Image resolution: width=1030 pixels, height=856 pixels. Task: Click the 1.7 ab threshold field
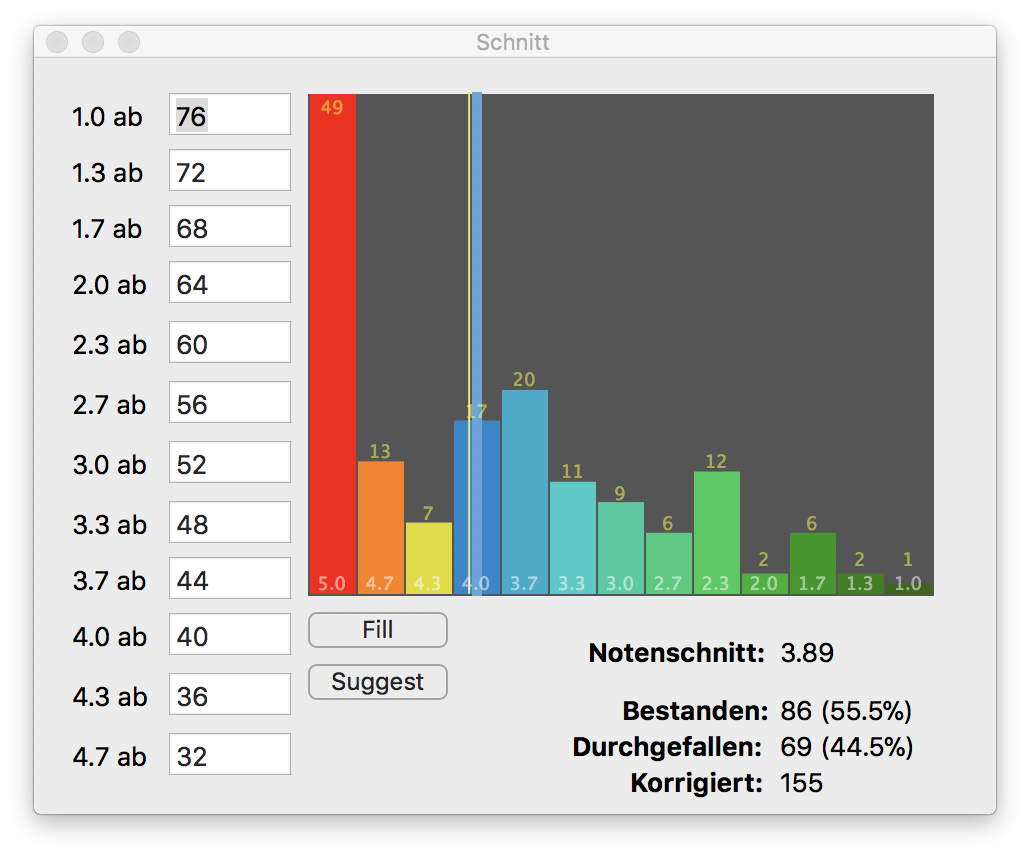point(230,226)
